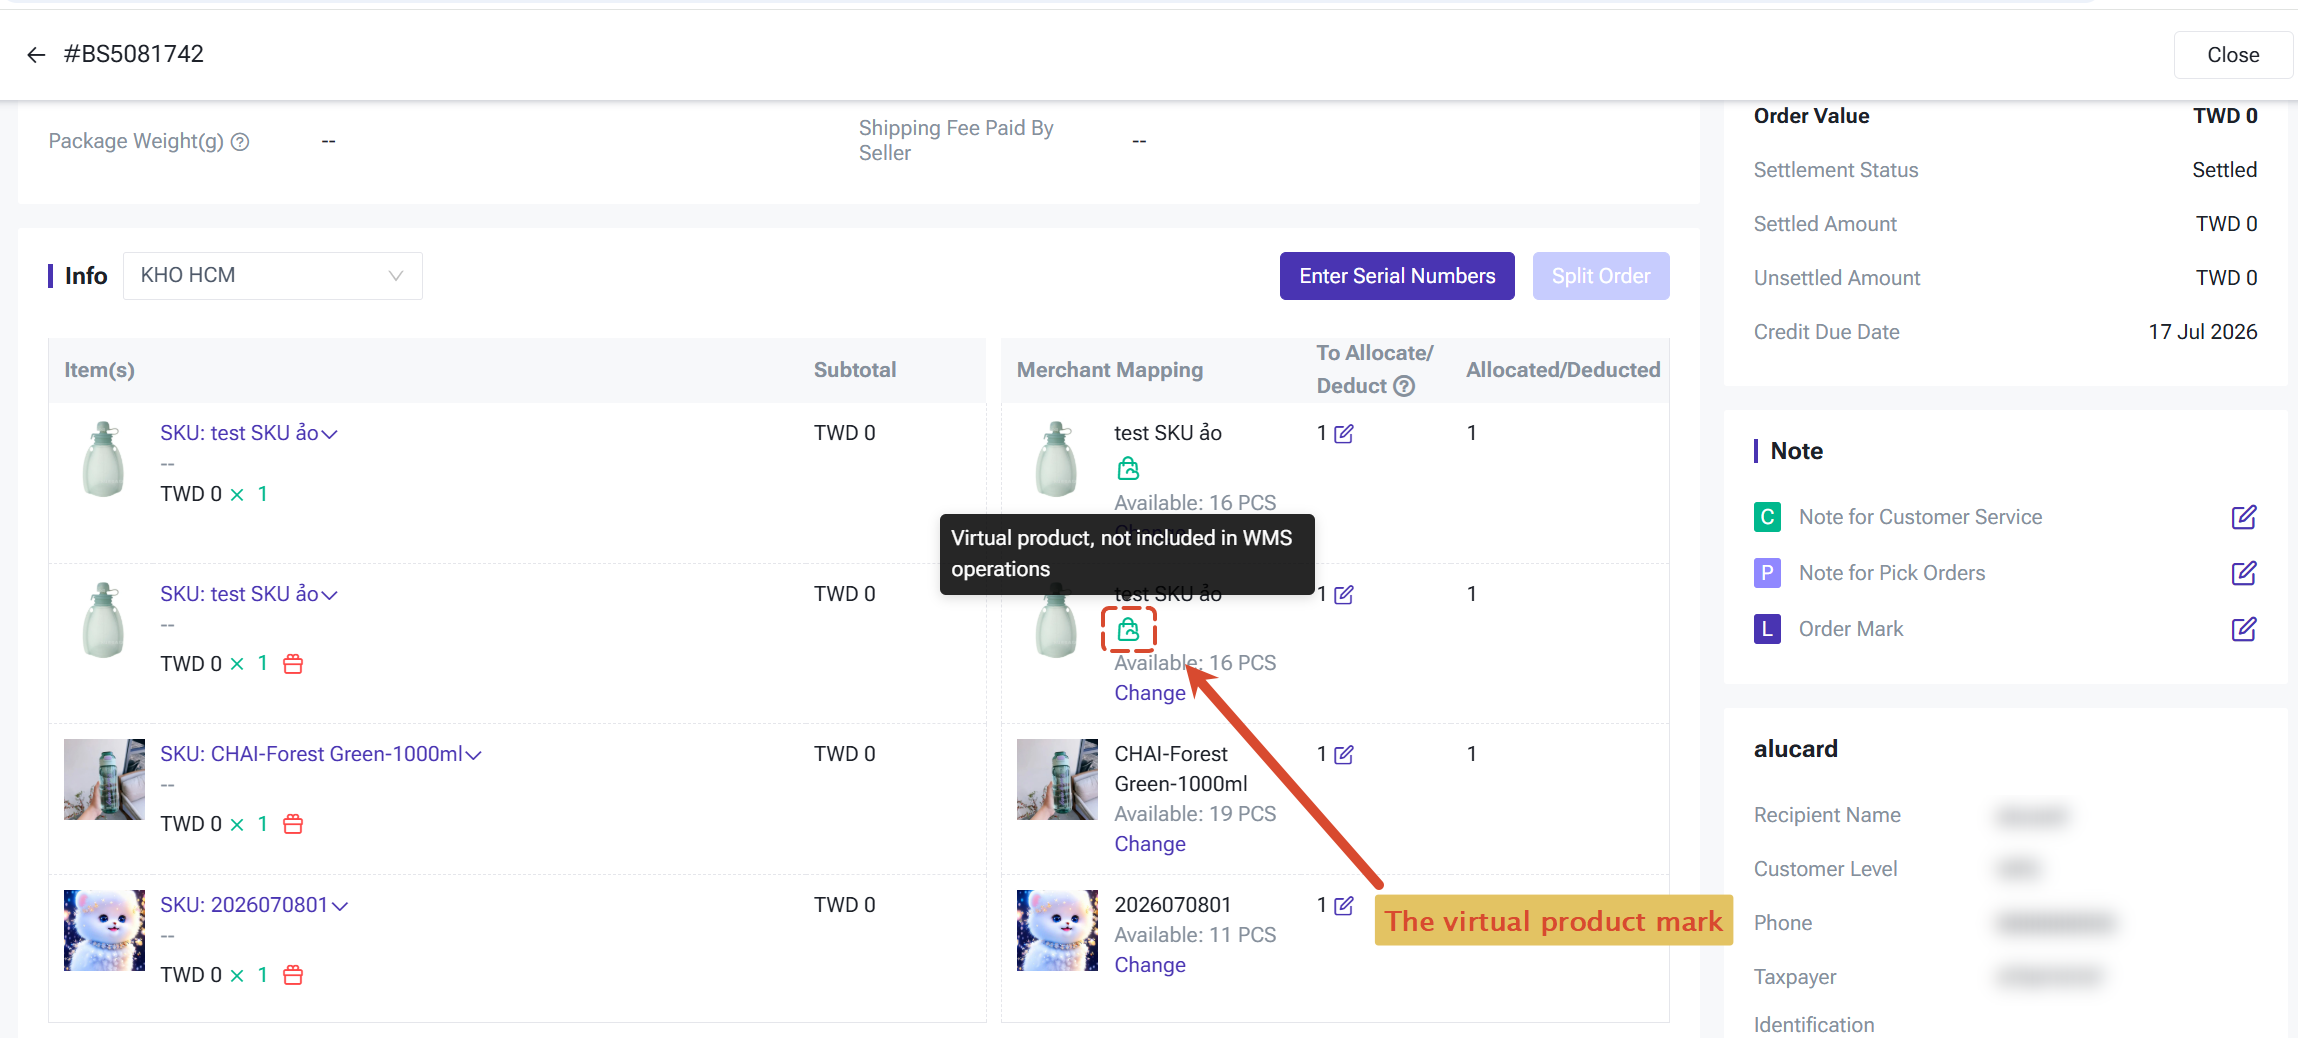Screen dimensions: 2298x1038
Task: Open merchant mapping thumbnail for 2026070801
Action: point(1057,930)
